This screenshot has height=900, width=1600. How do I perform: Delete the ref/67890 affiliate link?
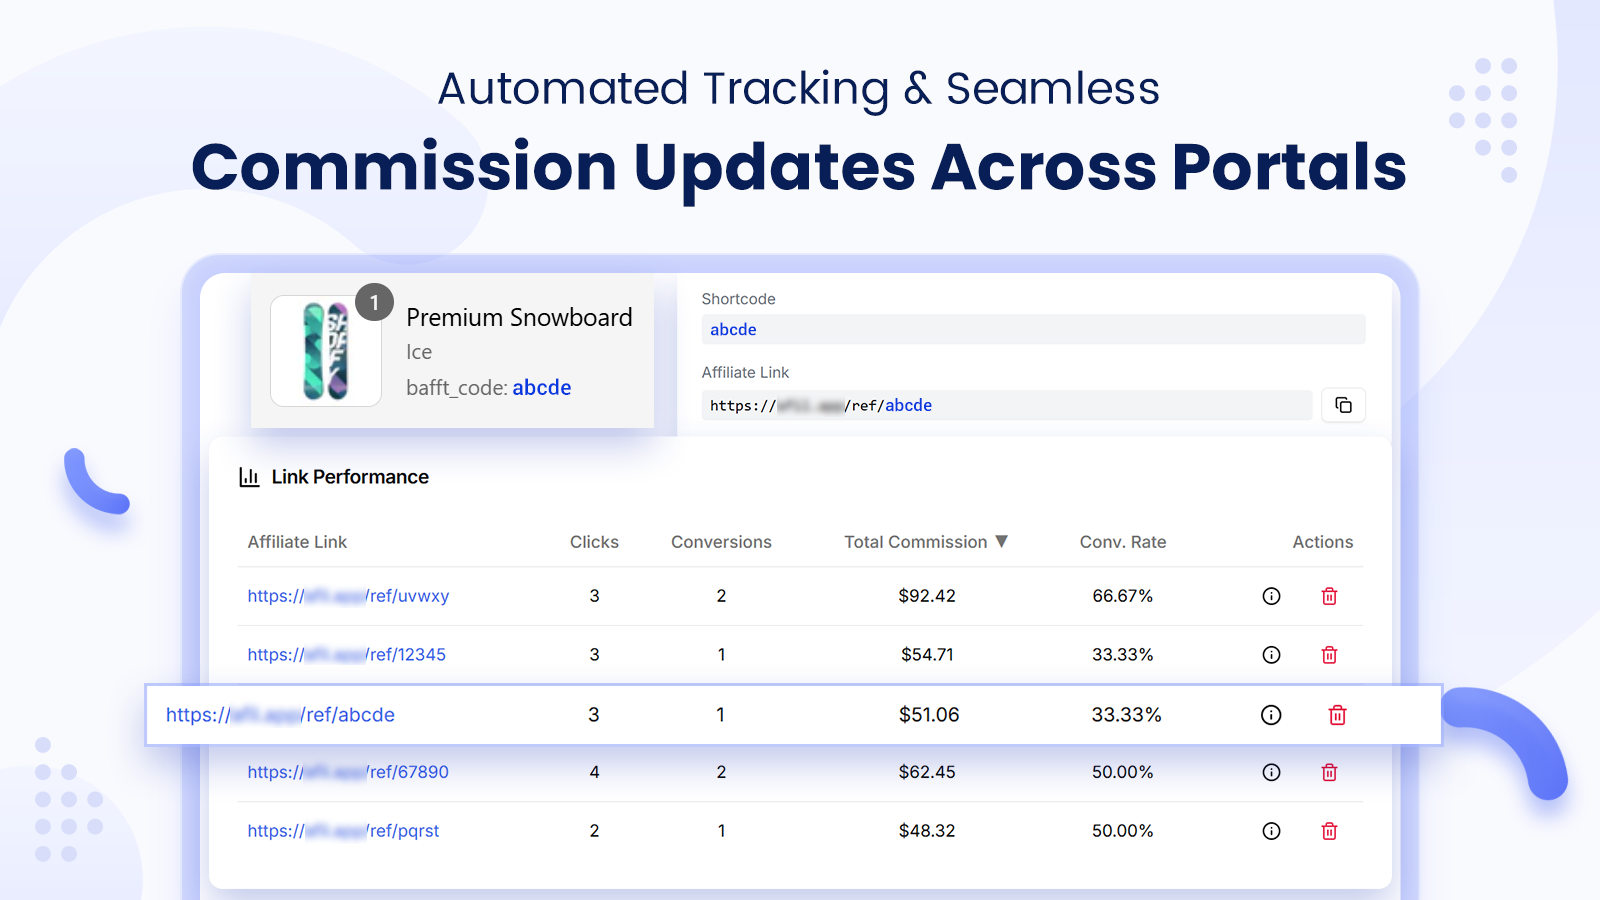point(1329,772)
